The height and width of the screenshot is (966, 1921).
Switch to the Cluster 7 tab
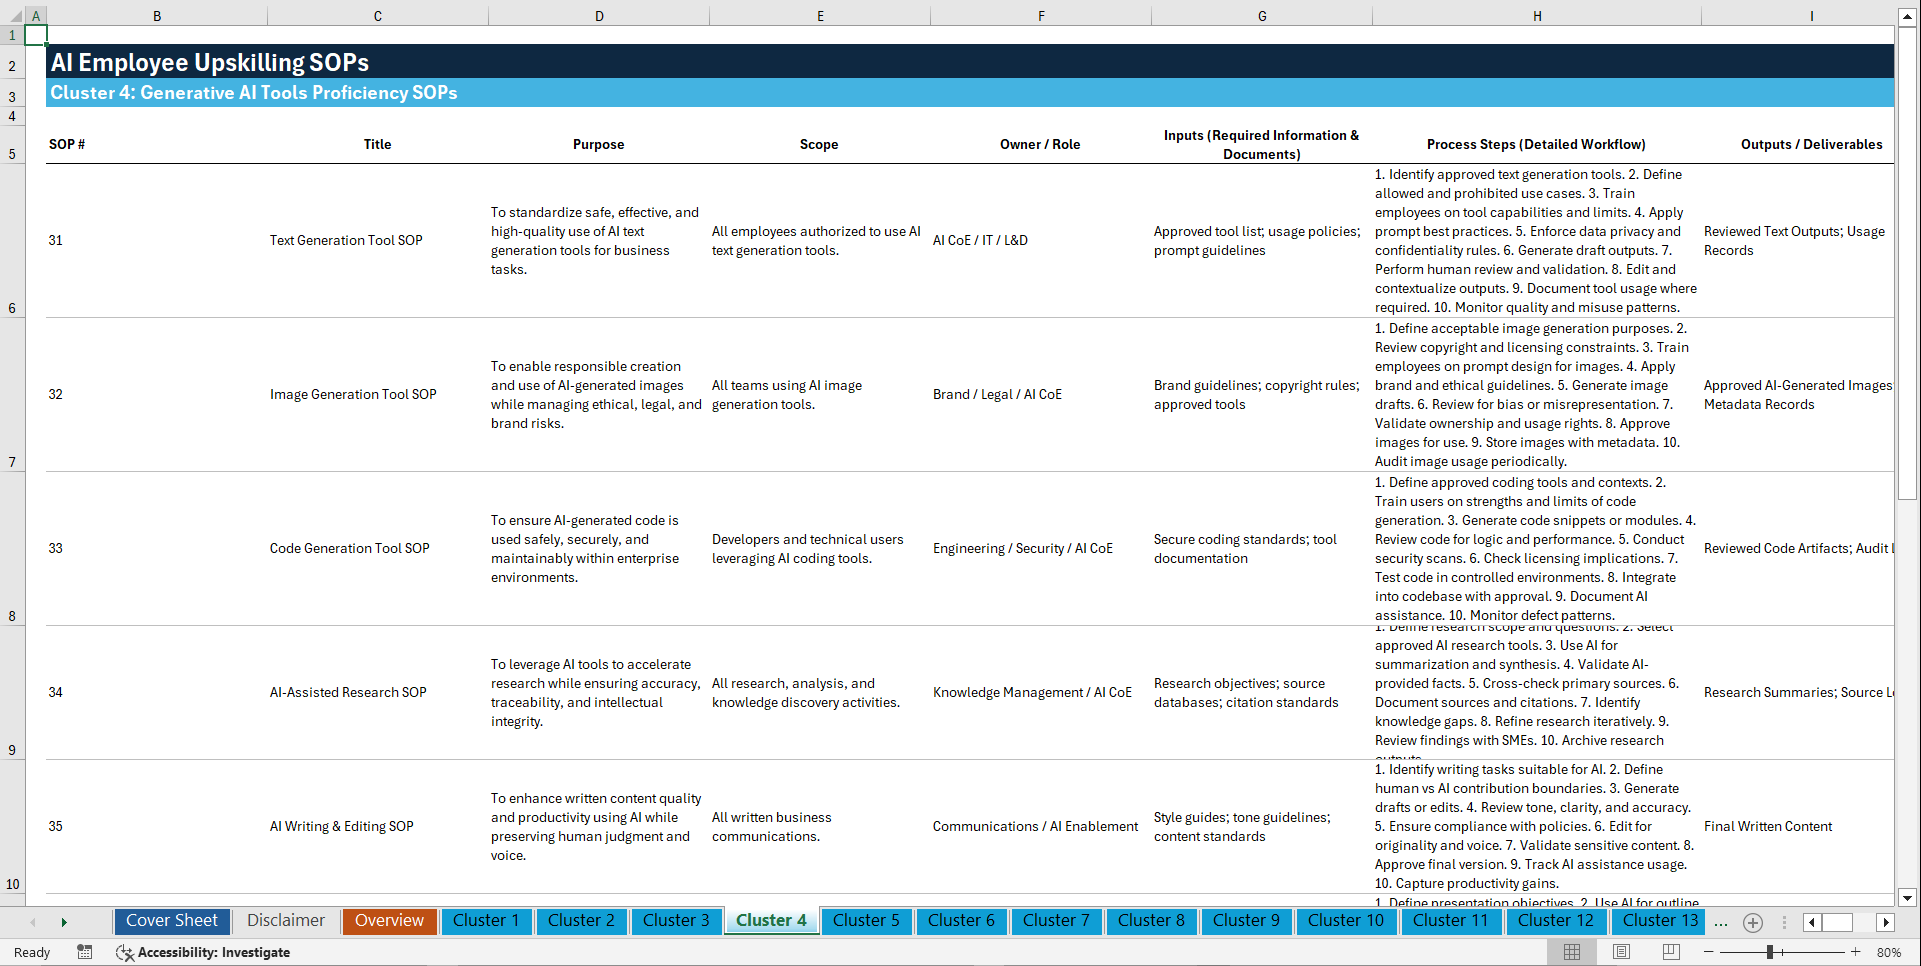tap(1056, 921)
